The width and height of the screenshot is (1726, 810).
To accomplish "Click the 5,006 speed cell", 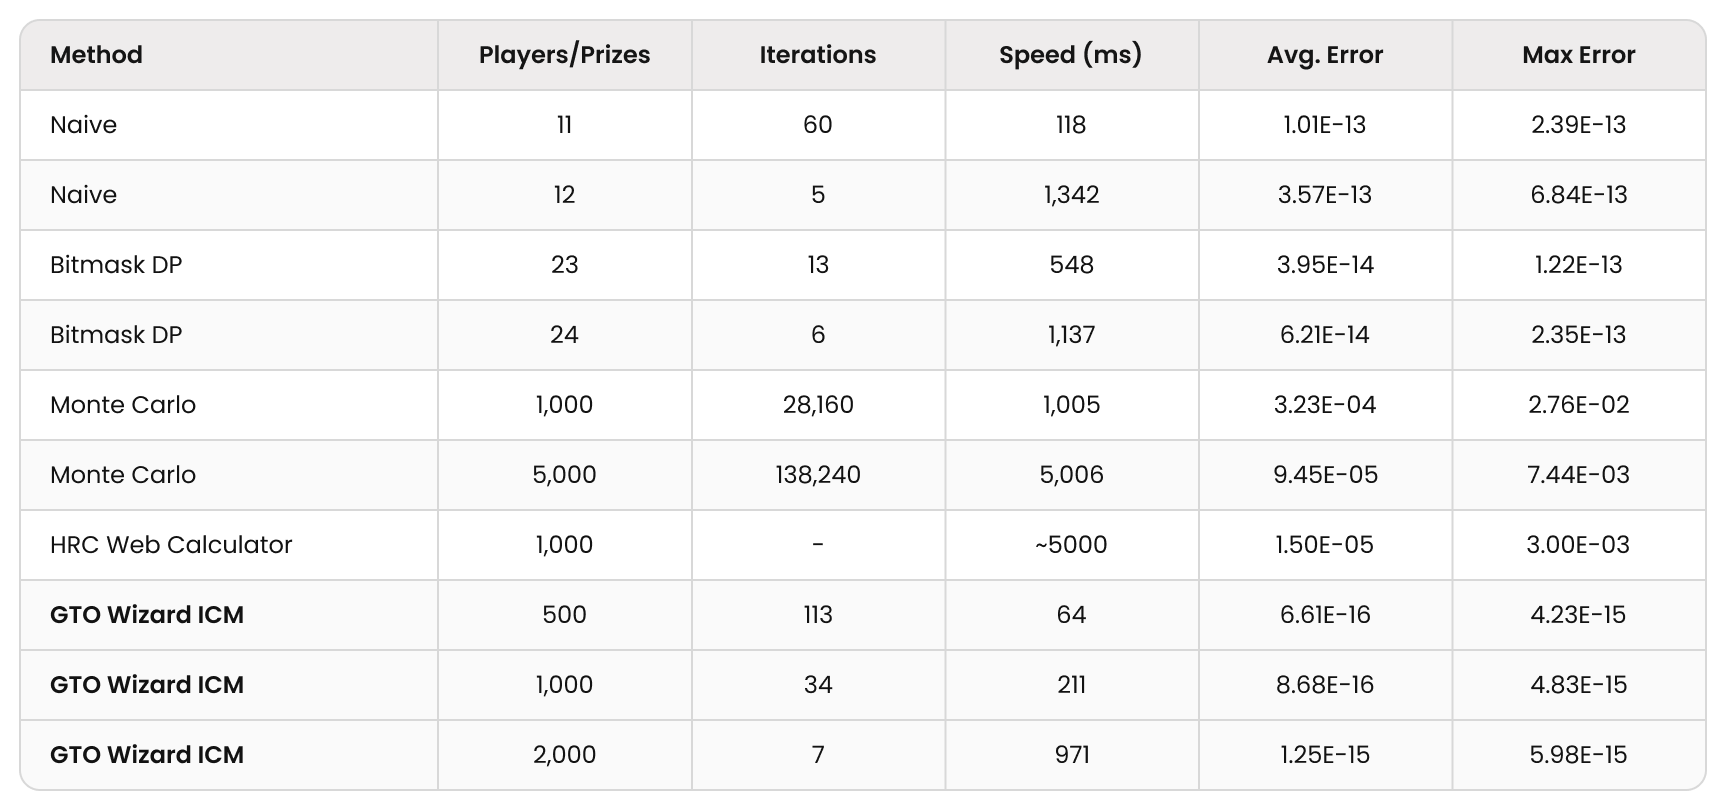I will tap(1071, 475).
